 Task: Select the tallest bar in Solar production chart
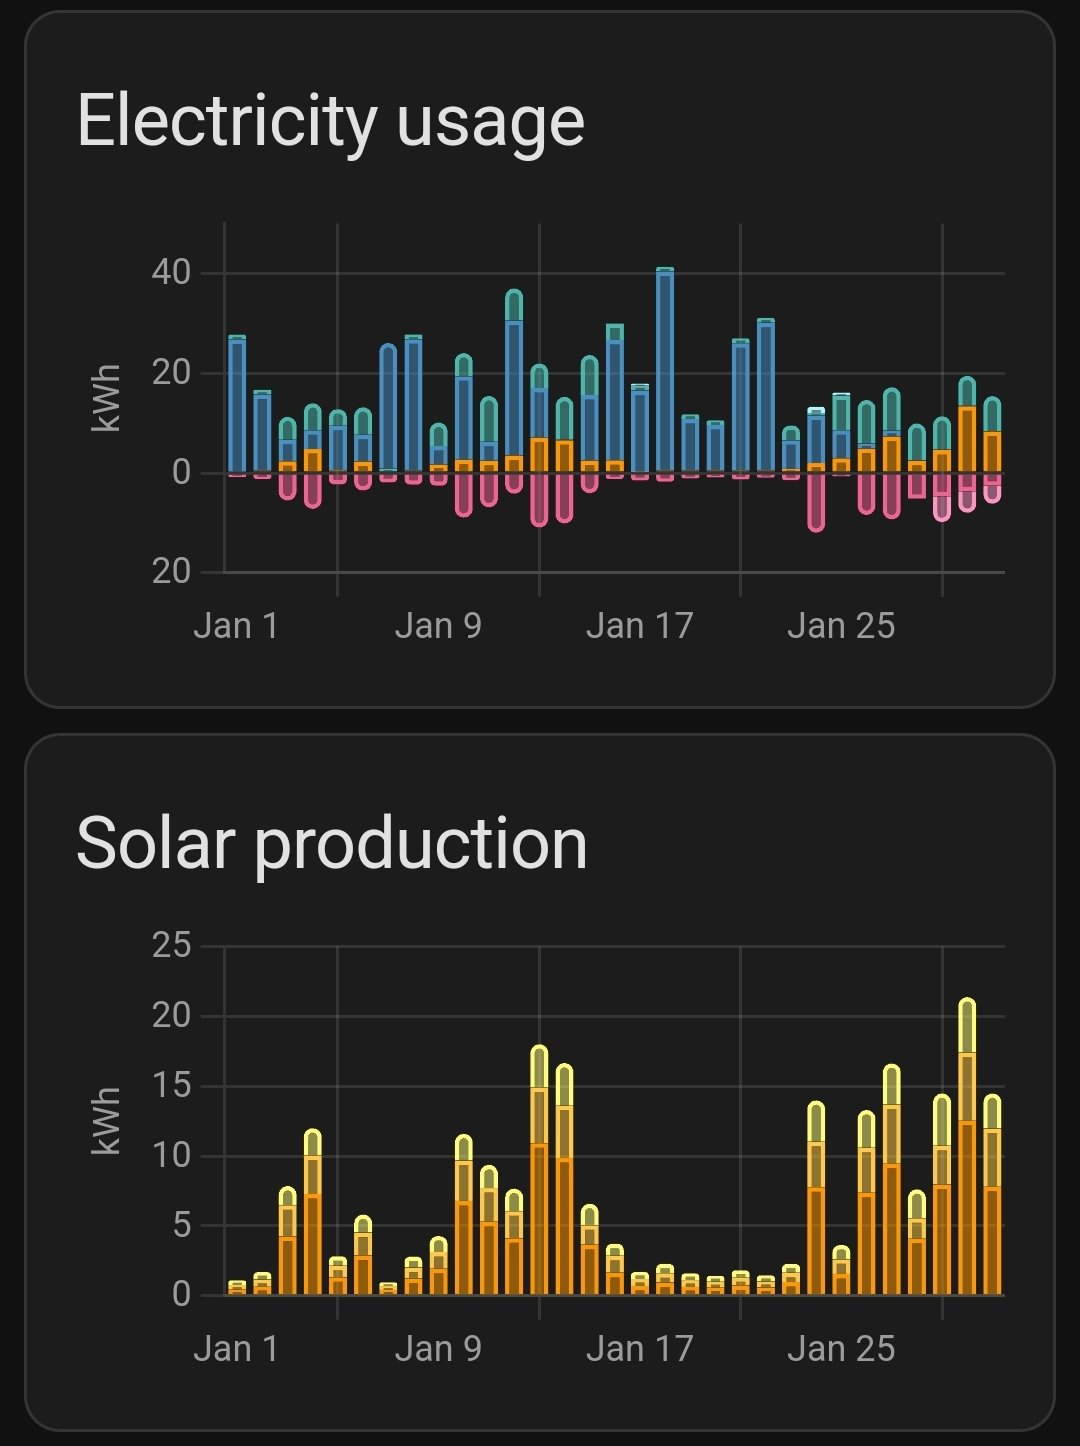click(x=967, y=1150)
